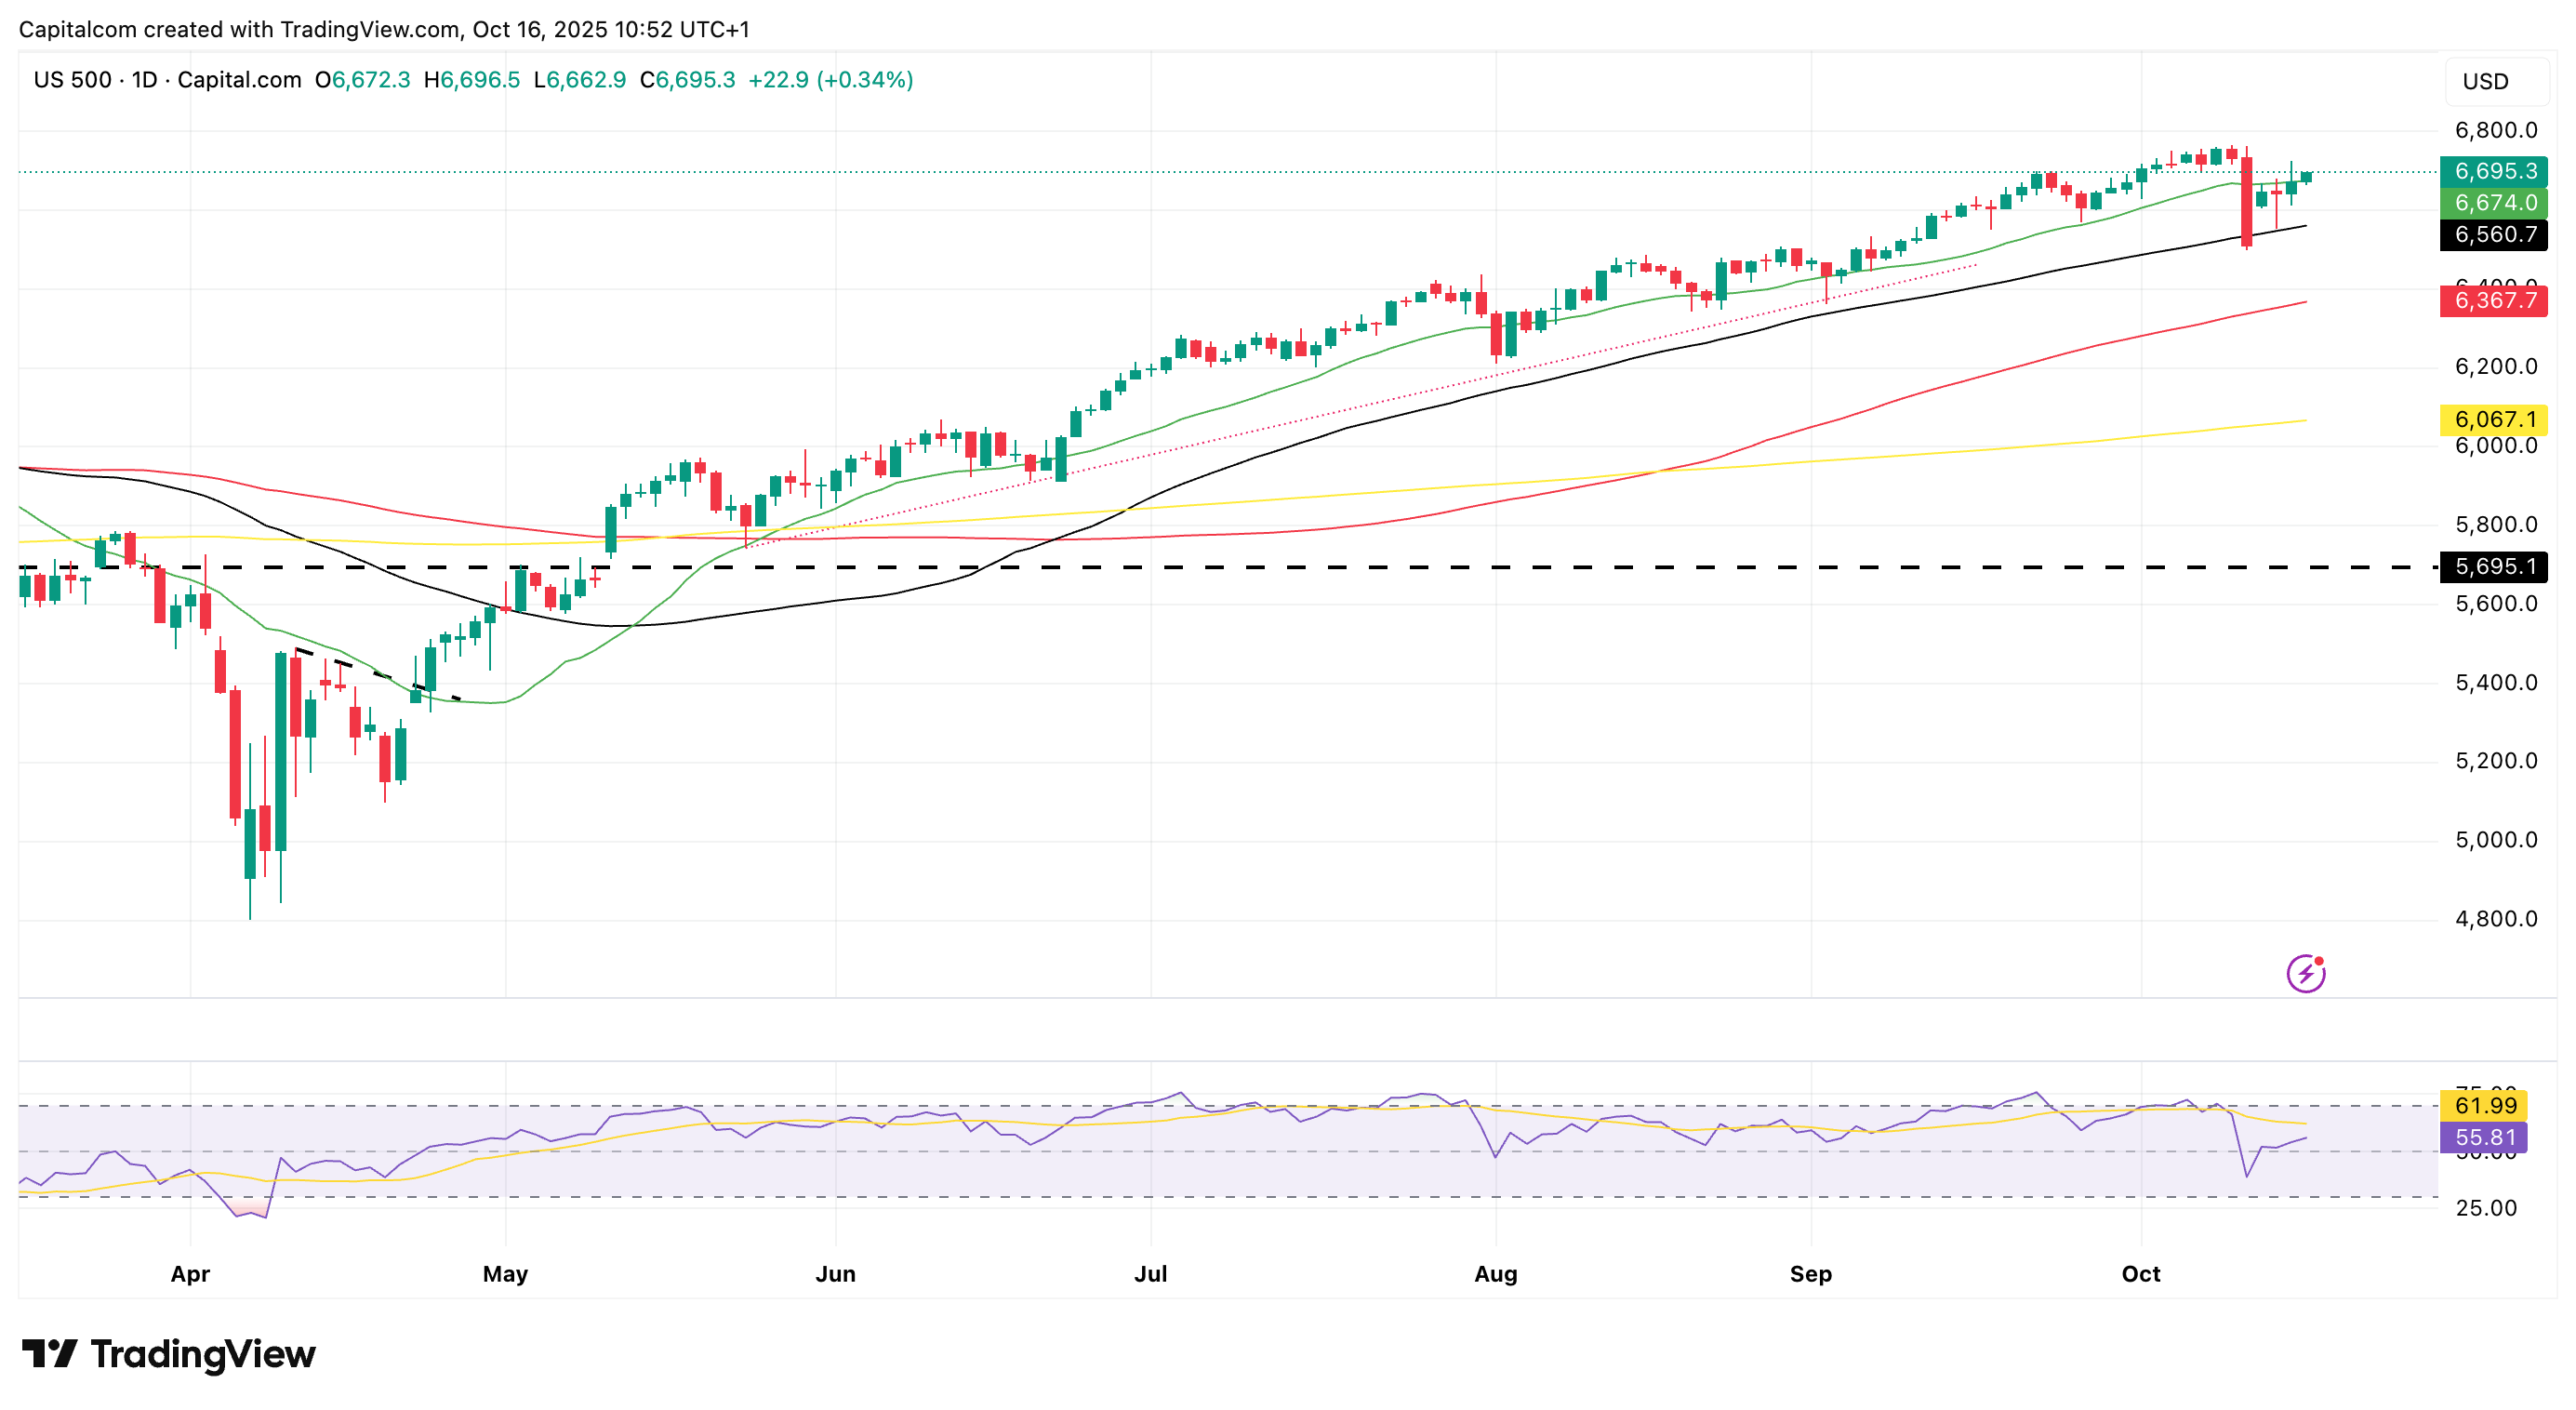This screenshot has width=2576, height=1410.
Task: Click the 5,695.1 dashed level price tag
Action: [x=2494, y=567]
